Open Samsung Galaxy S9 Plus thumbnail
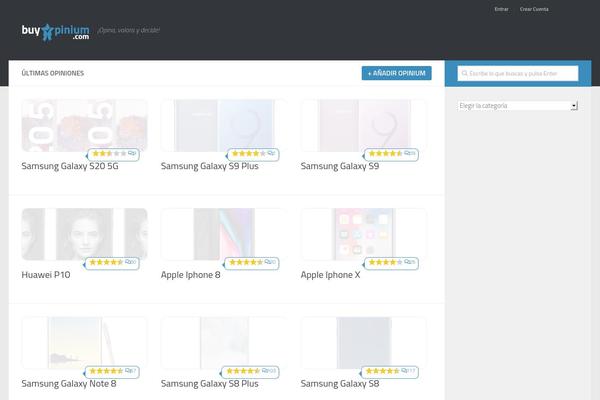Image resolution: width=600 pixels, height=400 pixels. click(224, 126)
